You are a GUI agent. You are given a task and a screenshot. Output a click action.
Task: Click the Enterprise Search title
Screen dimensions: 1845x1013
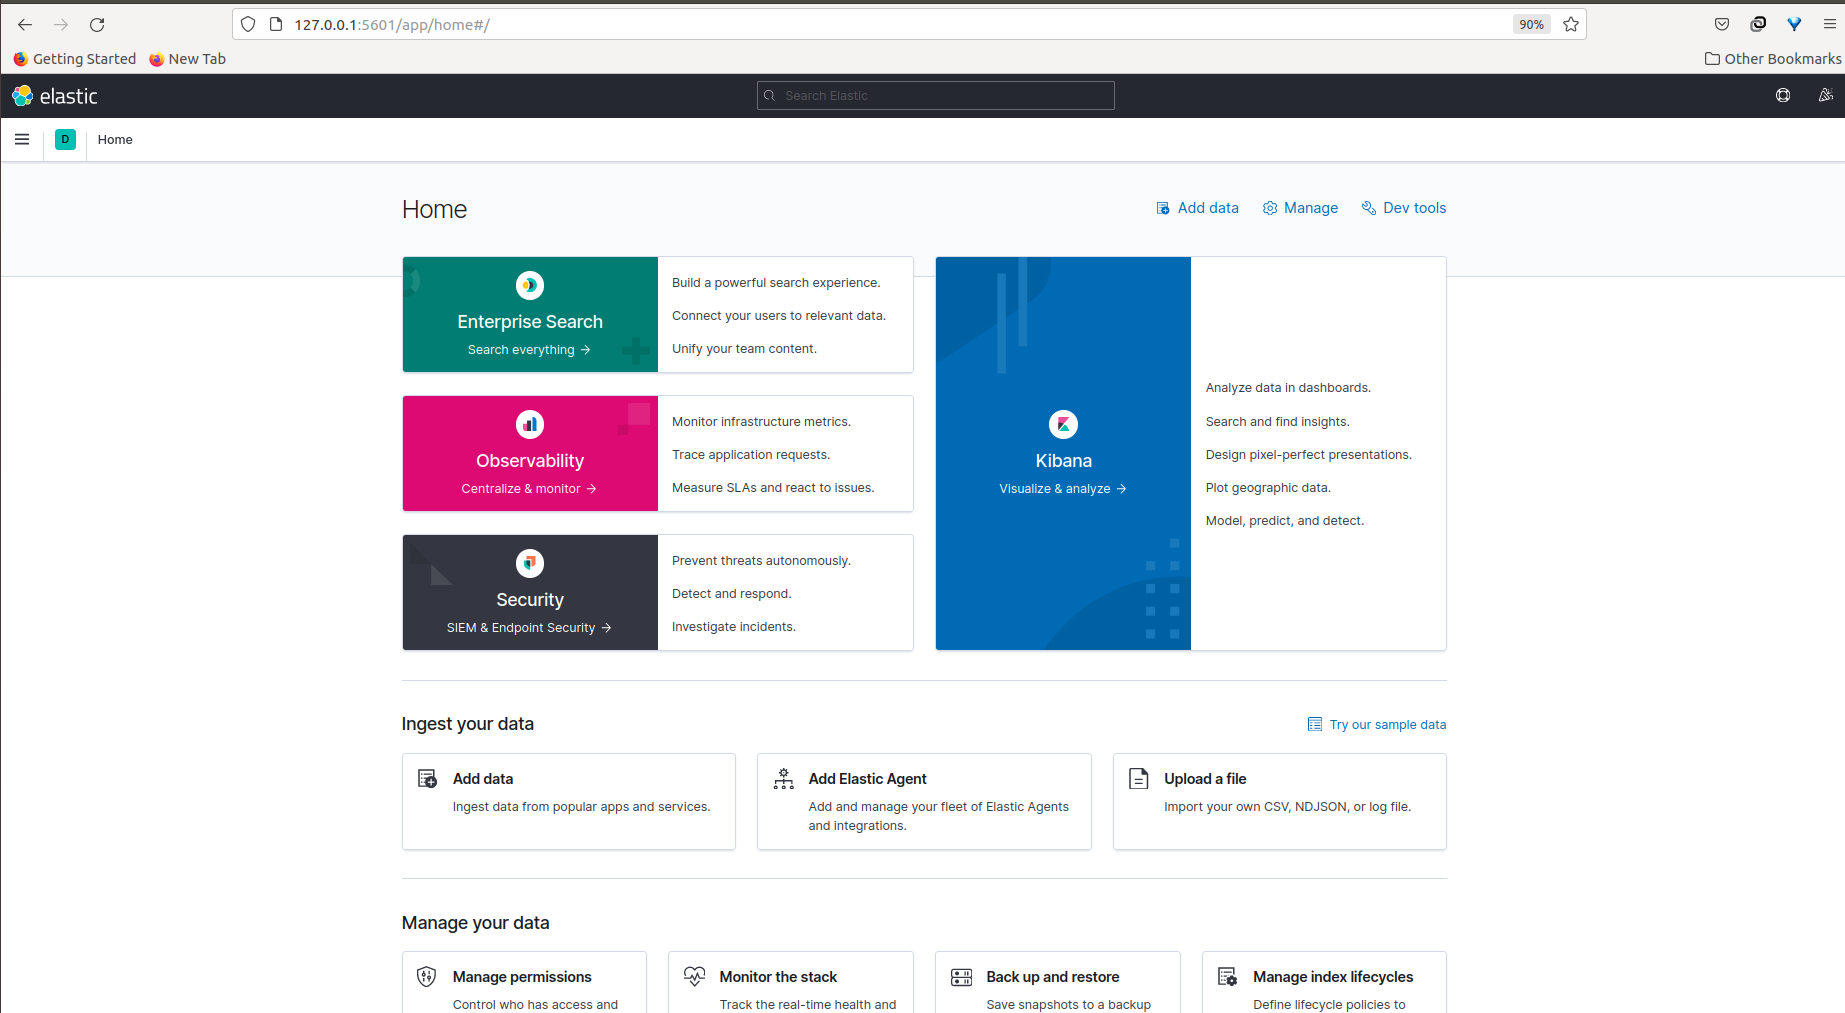click(530, 322)
